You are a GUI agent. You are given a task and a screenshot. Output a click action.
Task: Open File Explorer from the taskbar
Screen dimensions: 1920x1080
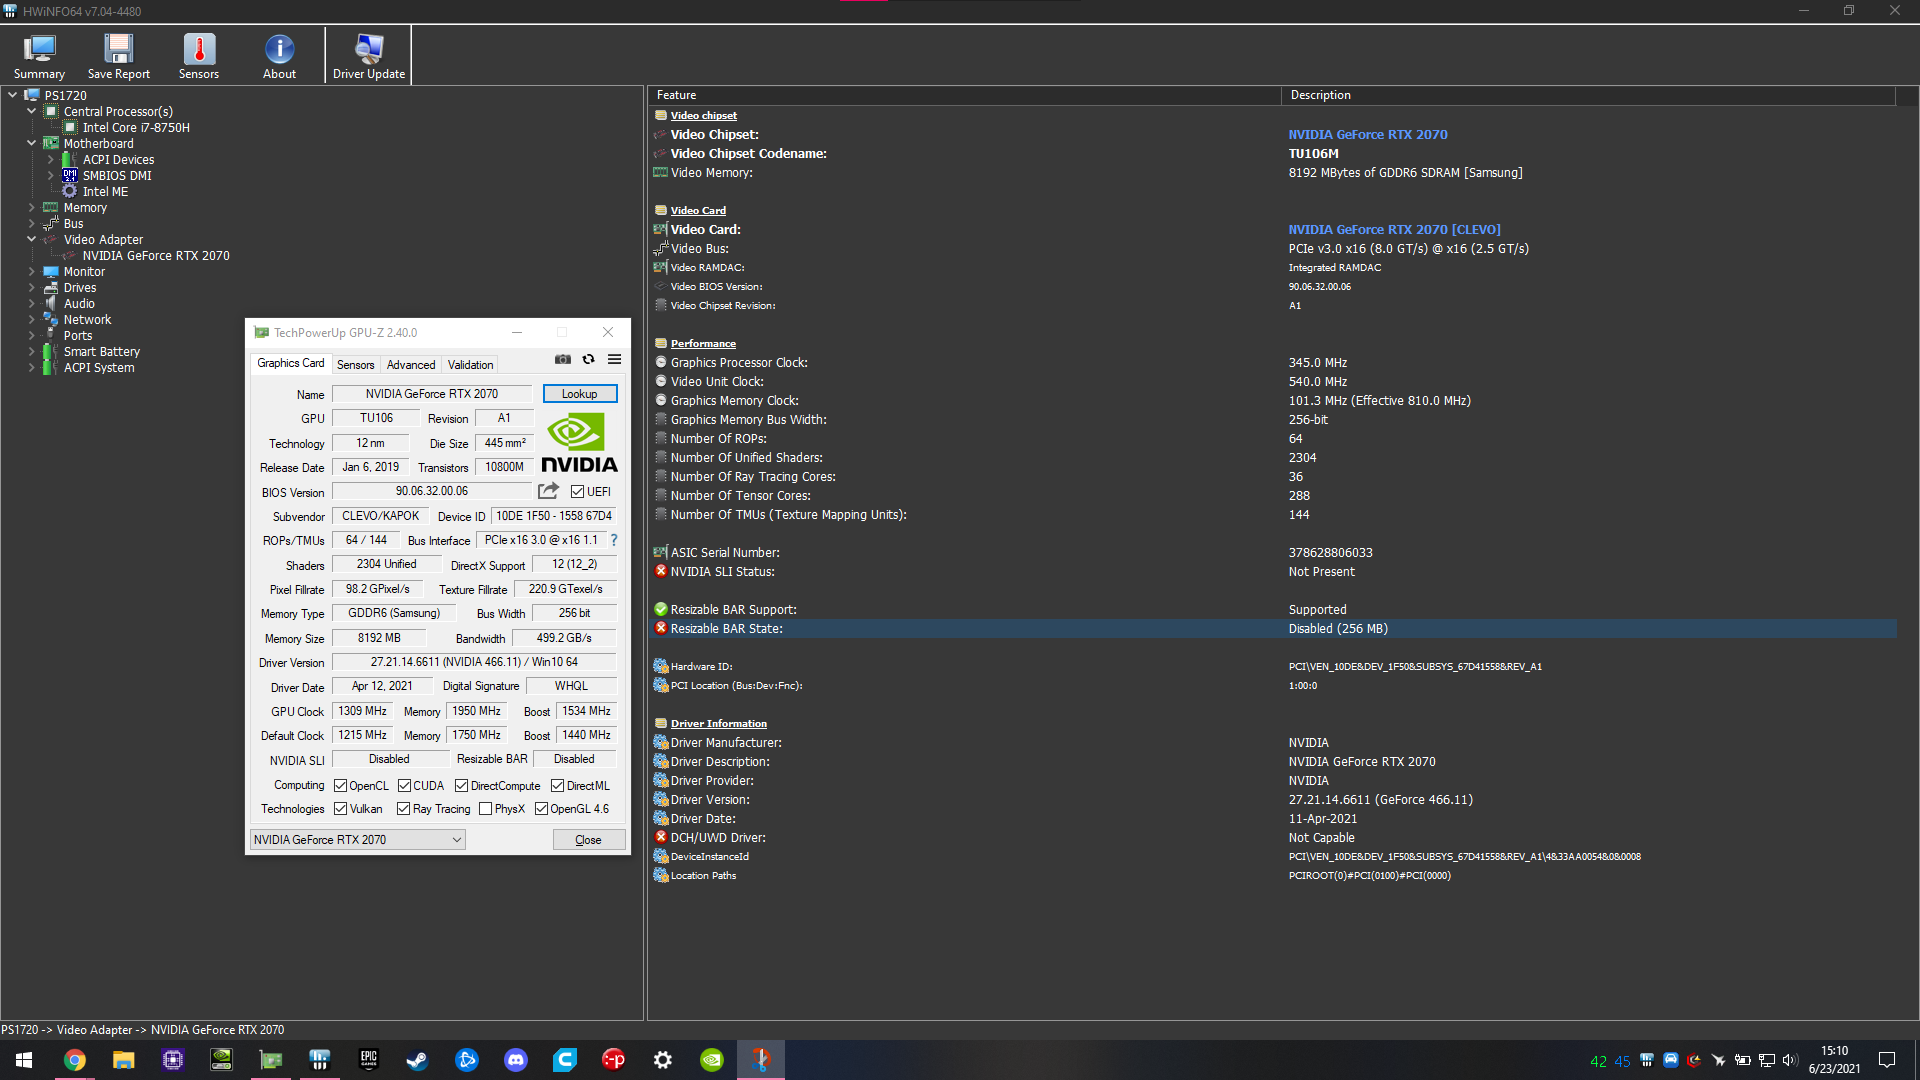pyautogui.click(x=123, y=1060)
